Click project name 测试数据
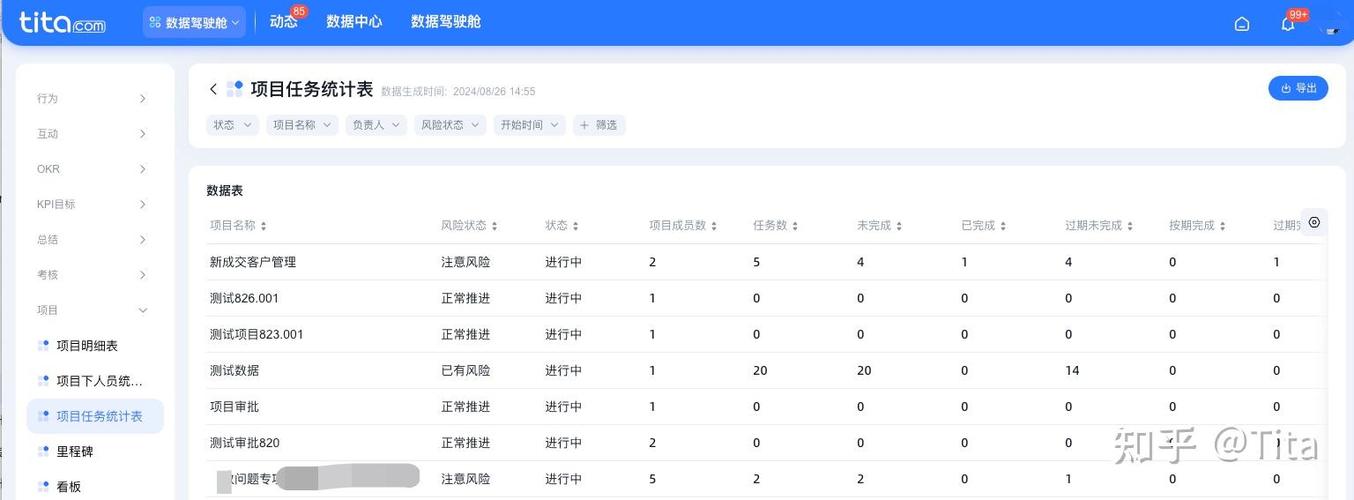Screen dimensions: 1354x500 [x=234, y=370]
